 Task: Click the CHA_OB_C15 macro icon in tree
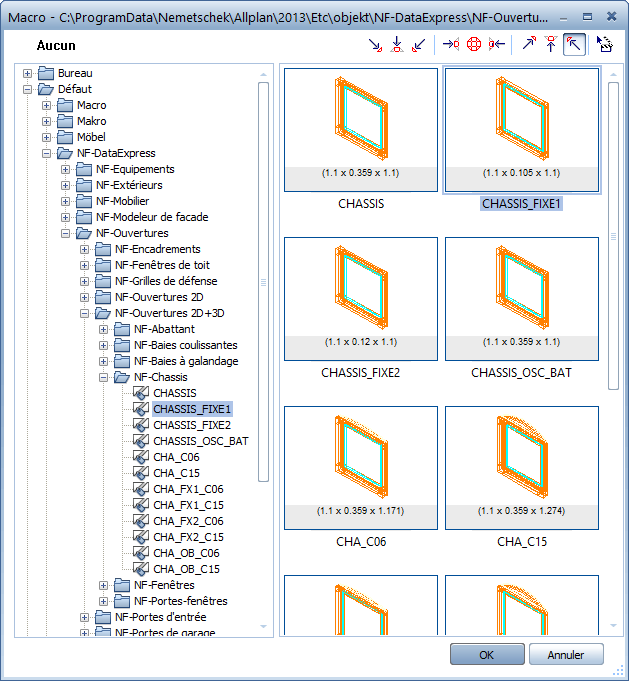tap(141, 569)
